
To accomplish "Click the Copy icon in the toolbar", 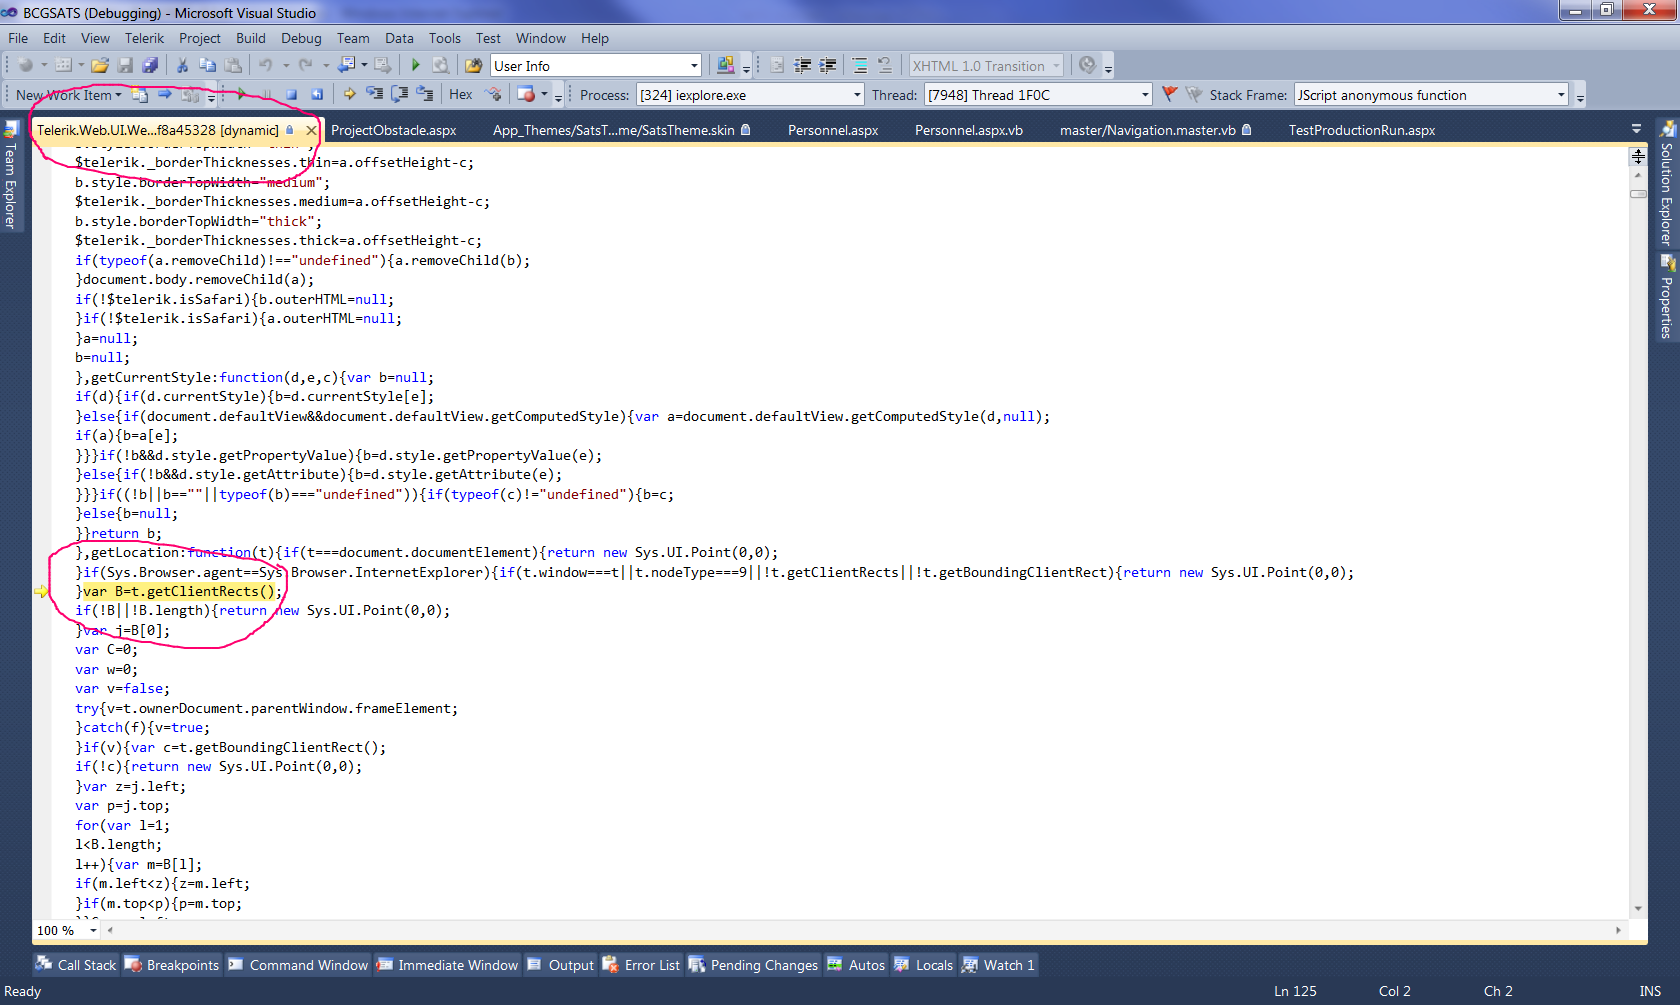I will point(207,65).
